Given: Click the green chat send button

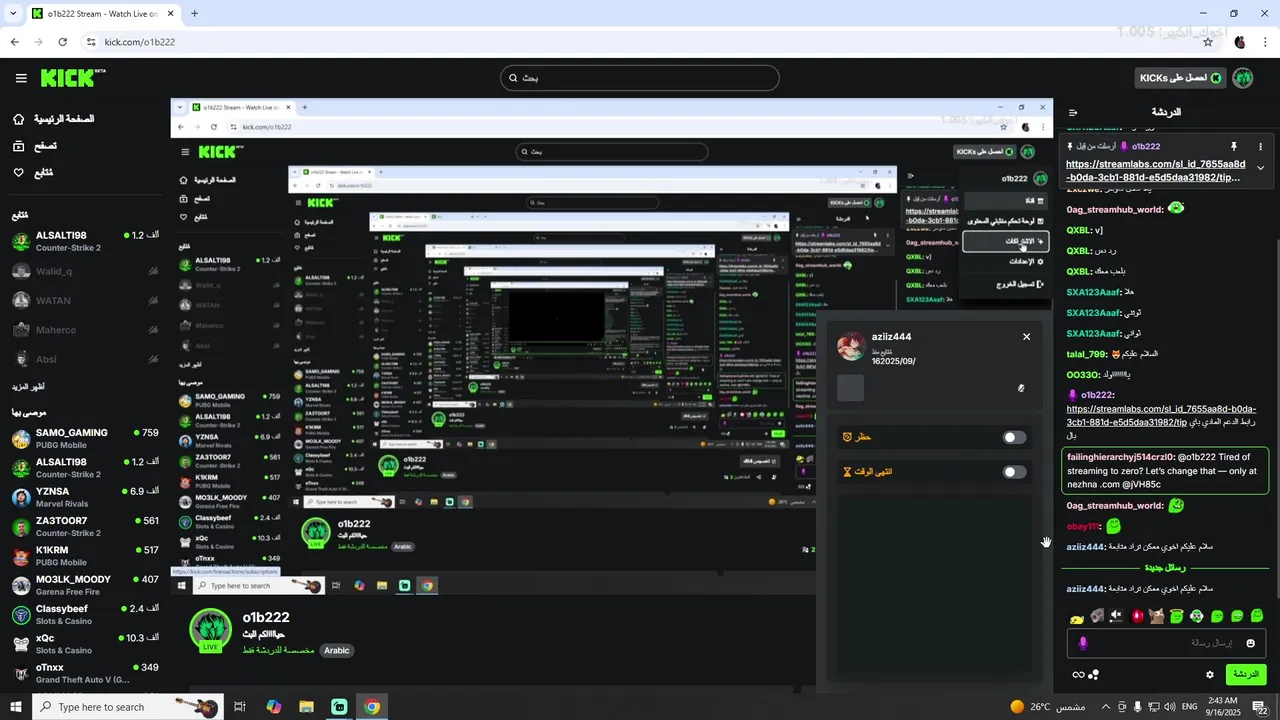Looking at the screenshot, I should [1246, 674].
